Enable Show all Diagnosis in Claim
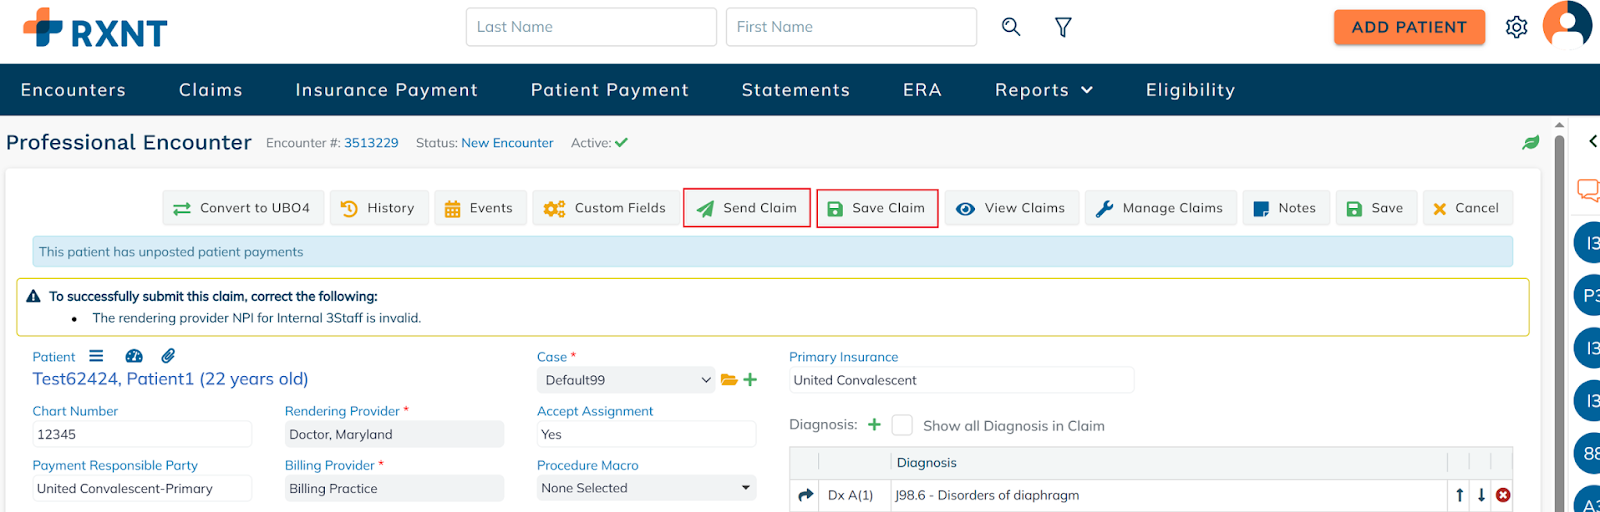This screenshot has height=512, width=1600. [902, 425]
